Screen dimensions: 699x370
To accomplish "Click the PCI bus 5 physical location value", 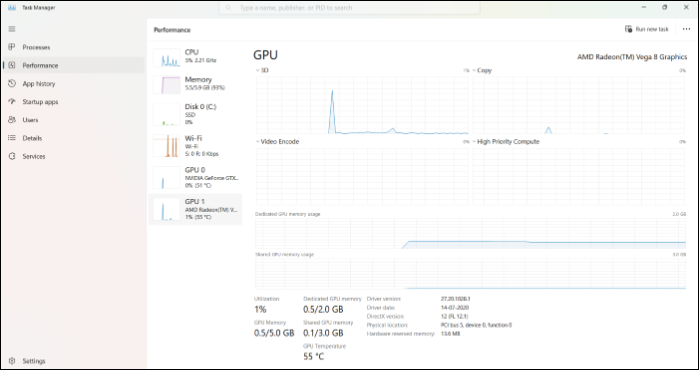I will 476,325.
